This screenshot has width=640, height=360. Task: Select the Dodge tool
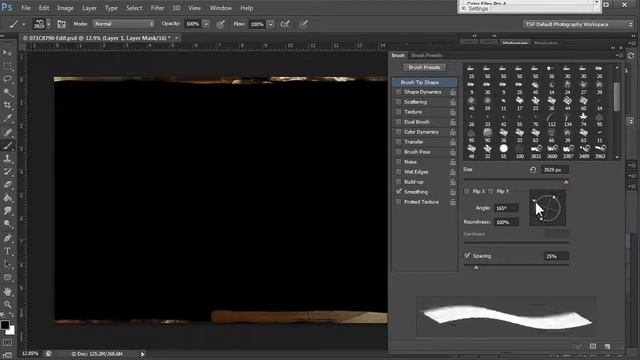(x=7, y=224)
